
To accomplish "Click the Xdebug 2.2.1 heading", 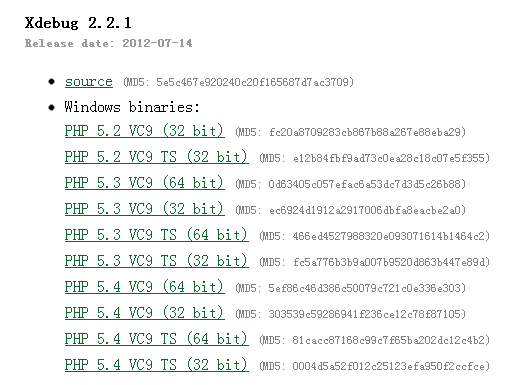I will pyautogui.click(x=78, y=23).
